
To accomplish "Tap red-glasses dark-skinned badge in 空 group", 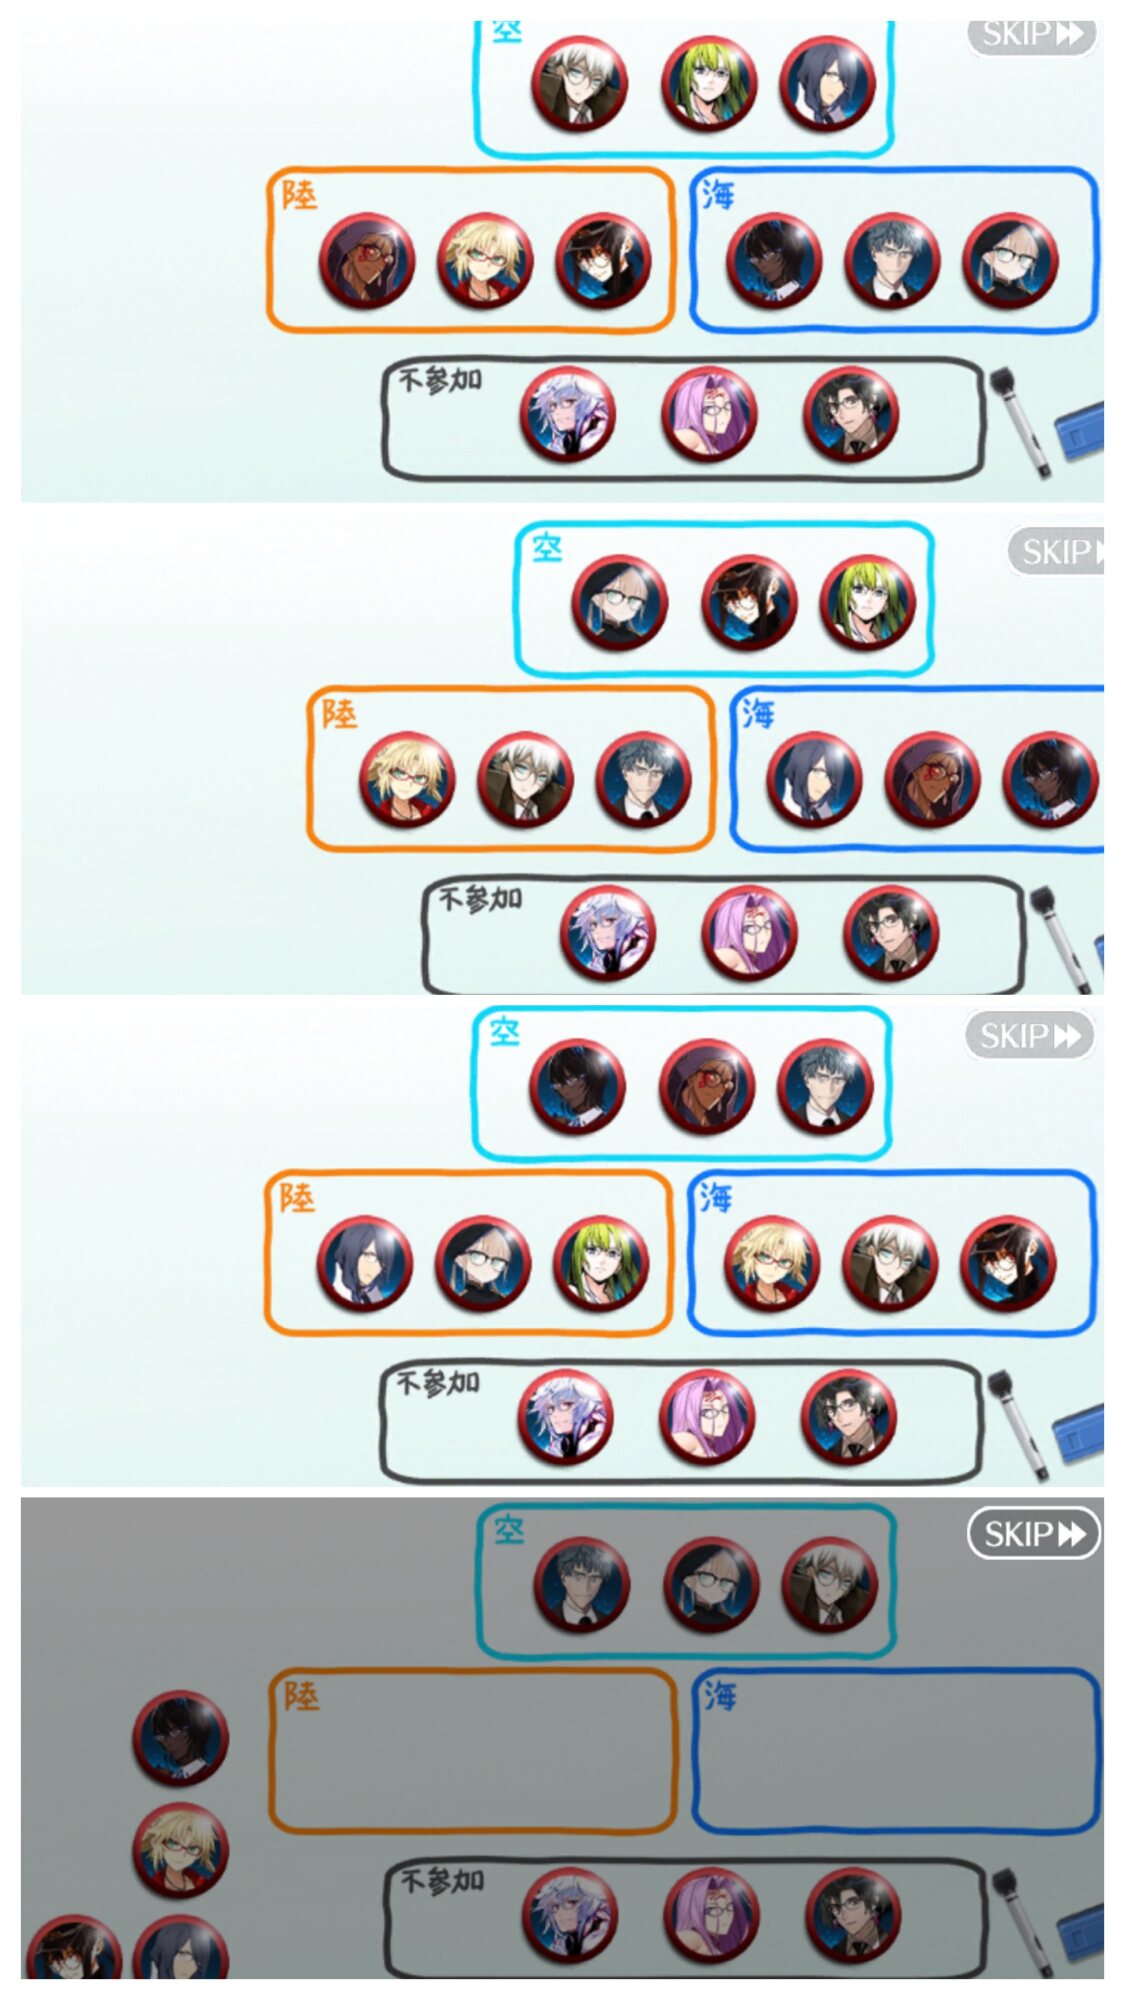I will click(x=707, y=1088).
